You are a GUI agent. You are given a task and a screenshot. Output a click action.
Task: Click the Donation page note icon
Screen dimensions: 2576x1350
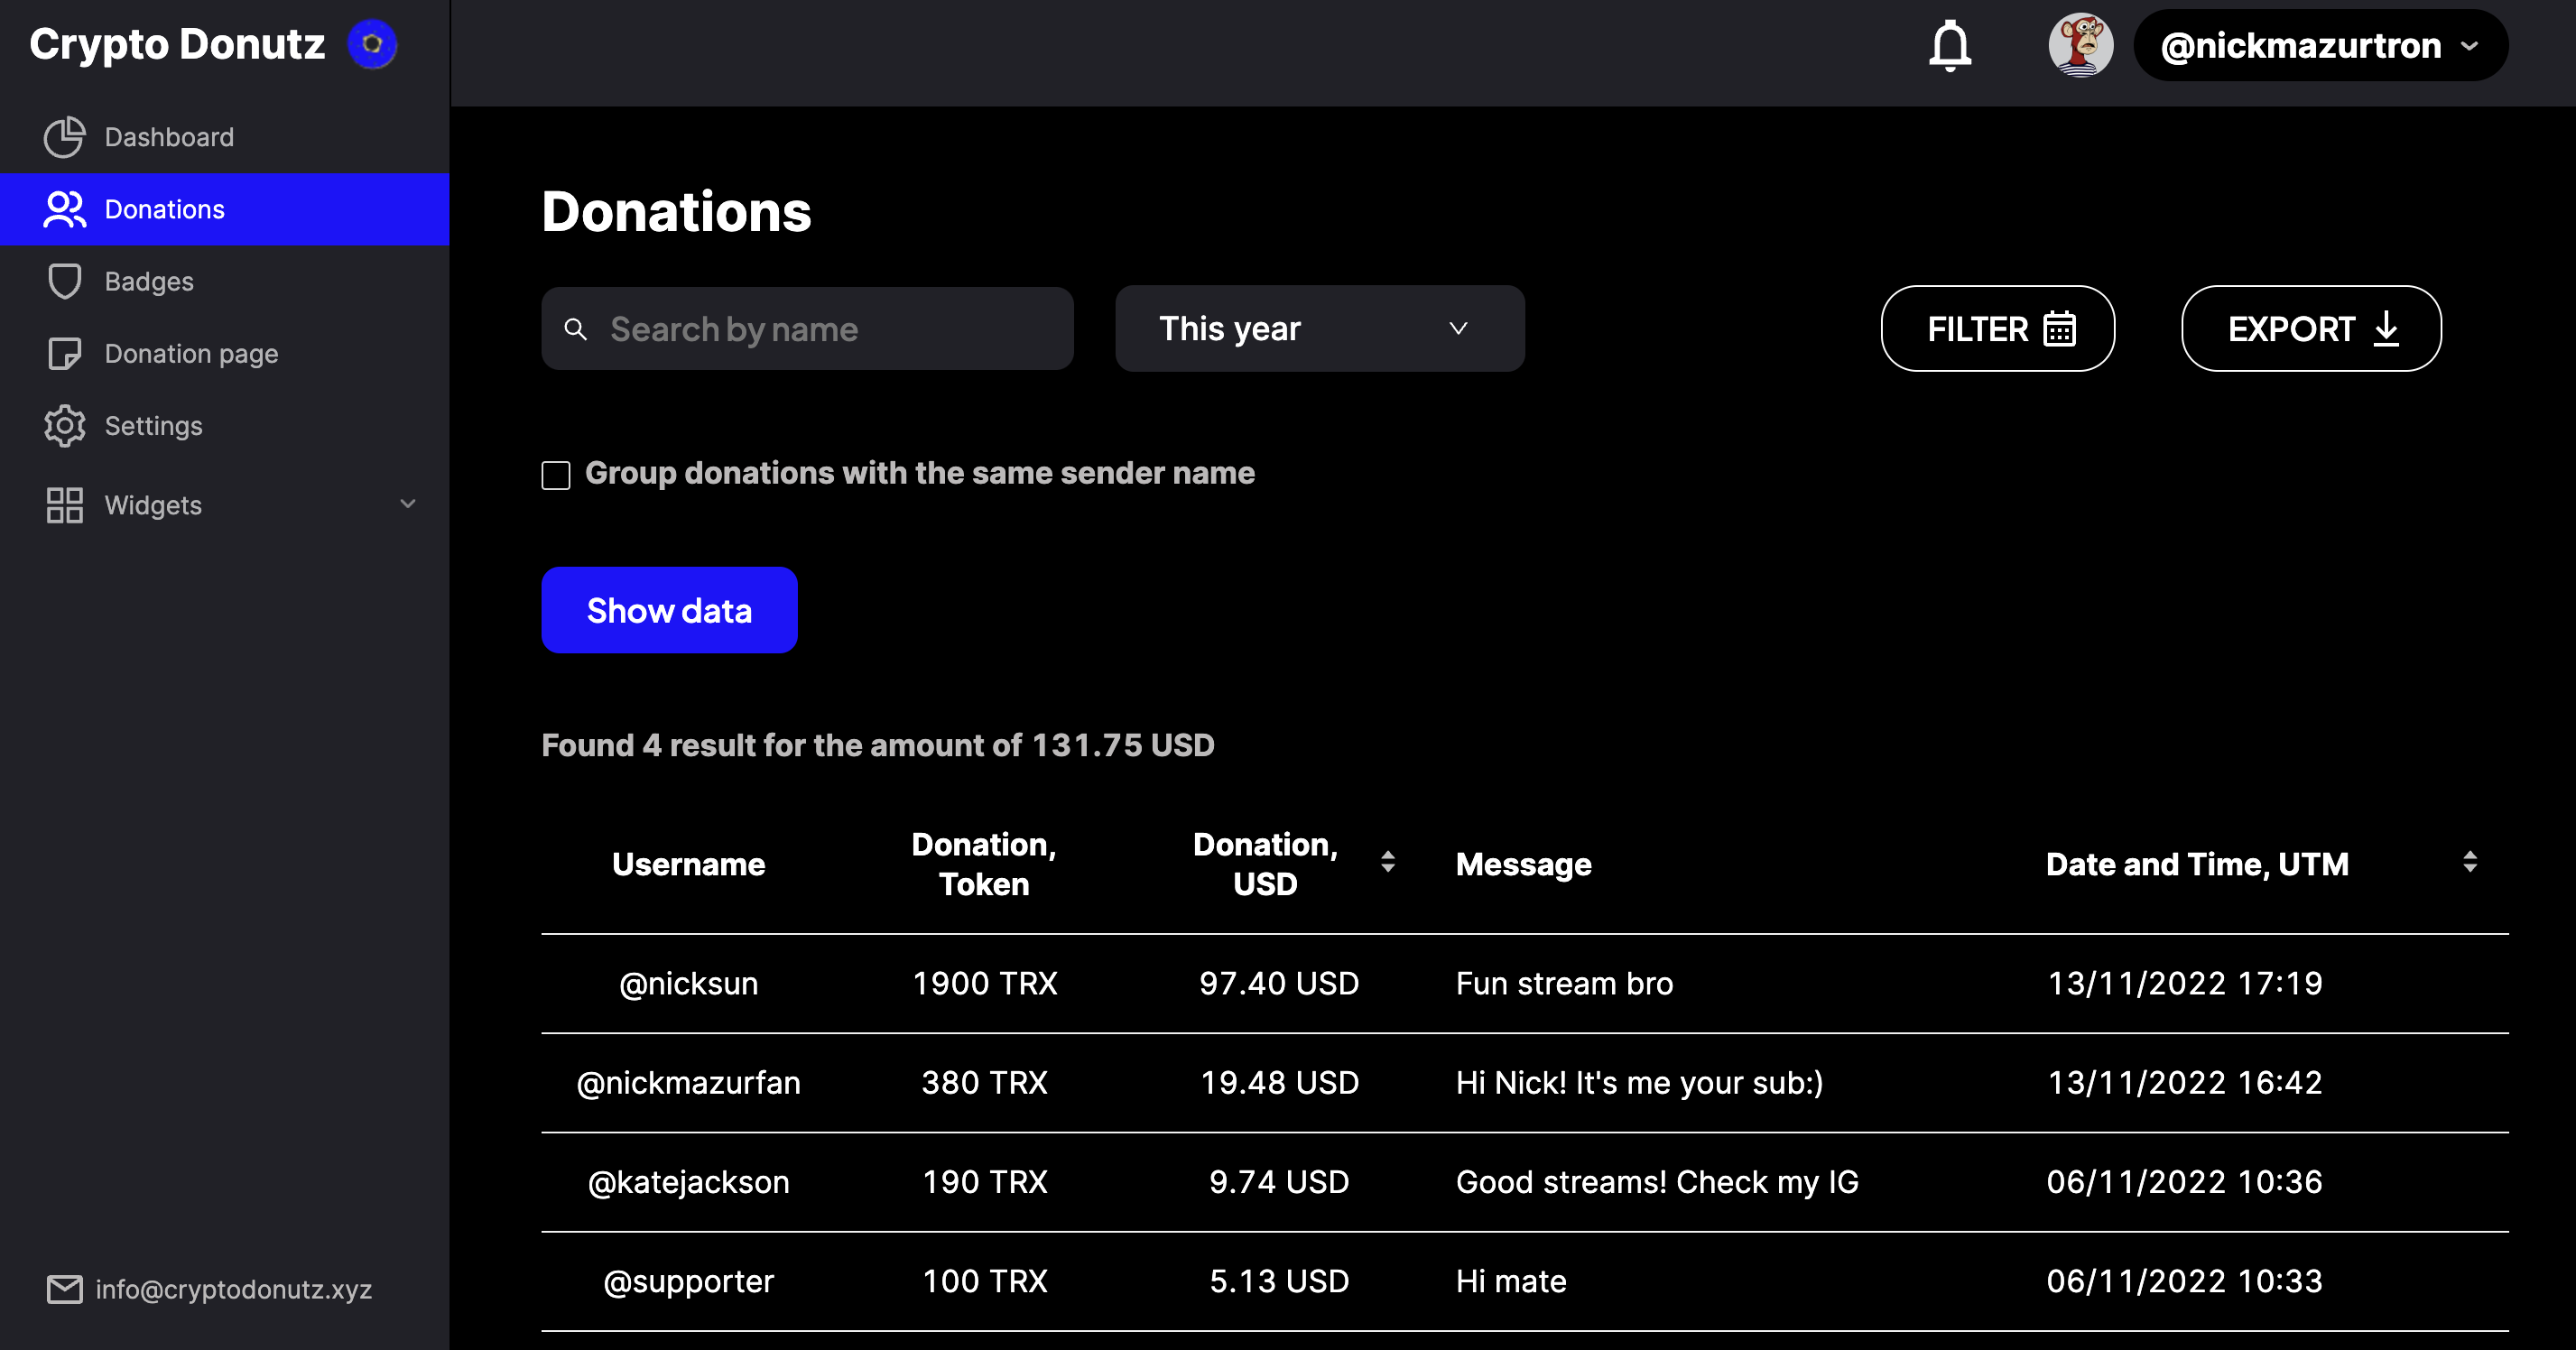click(65, 354)
